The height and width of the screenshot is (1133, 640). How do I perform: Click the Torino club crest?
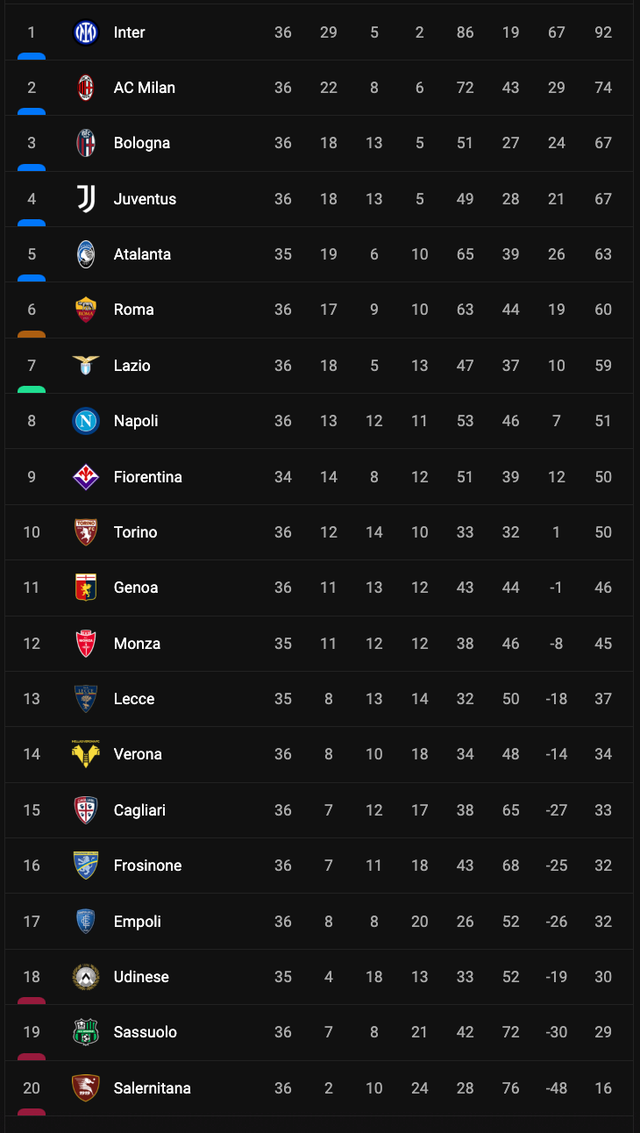point(86,532)
